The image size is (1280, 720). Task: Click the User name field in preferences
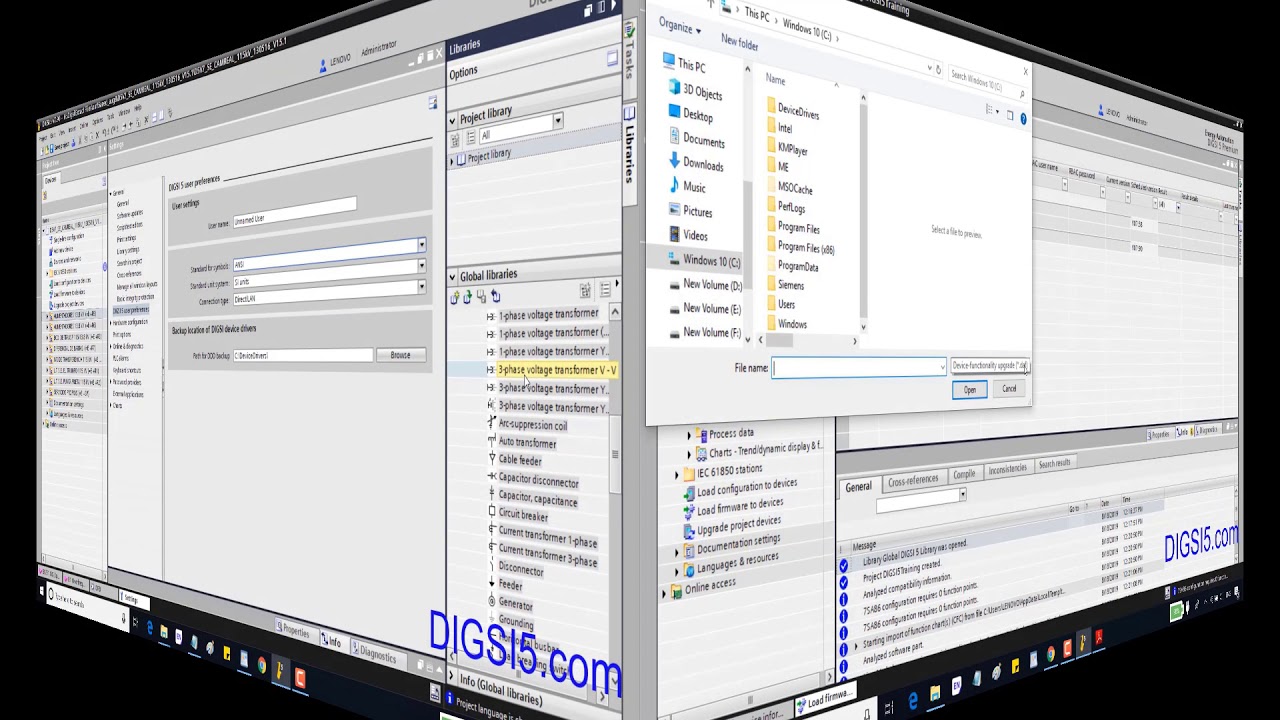pos(295,213)
